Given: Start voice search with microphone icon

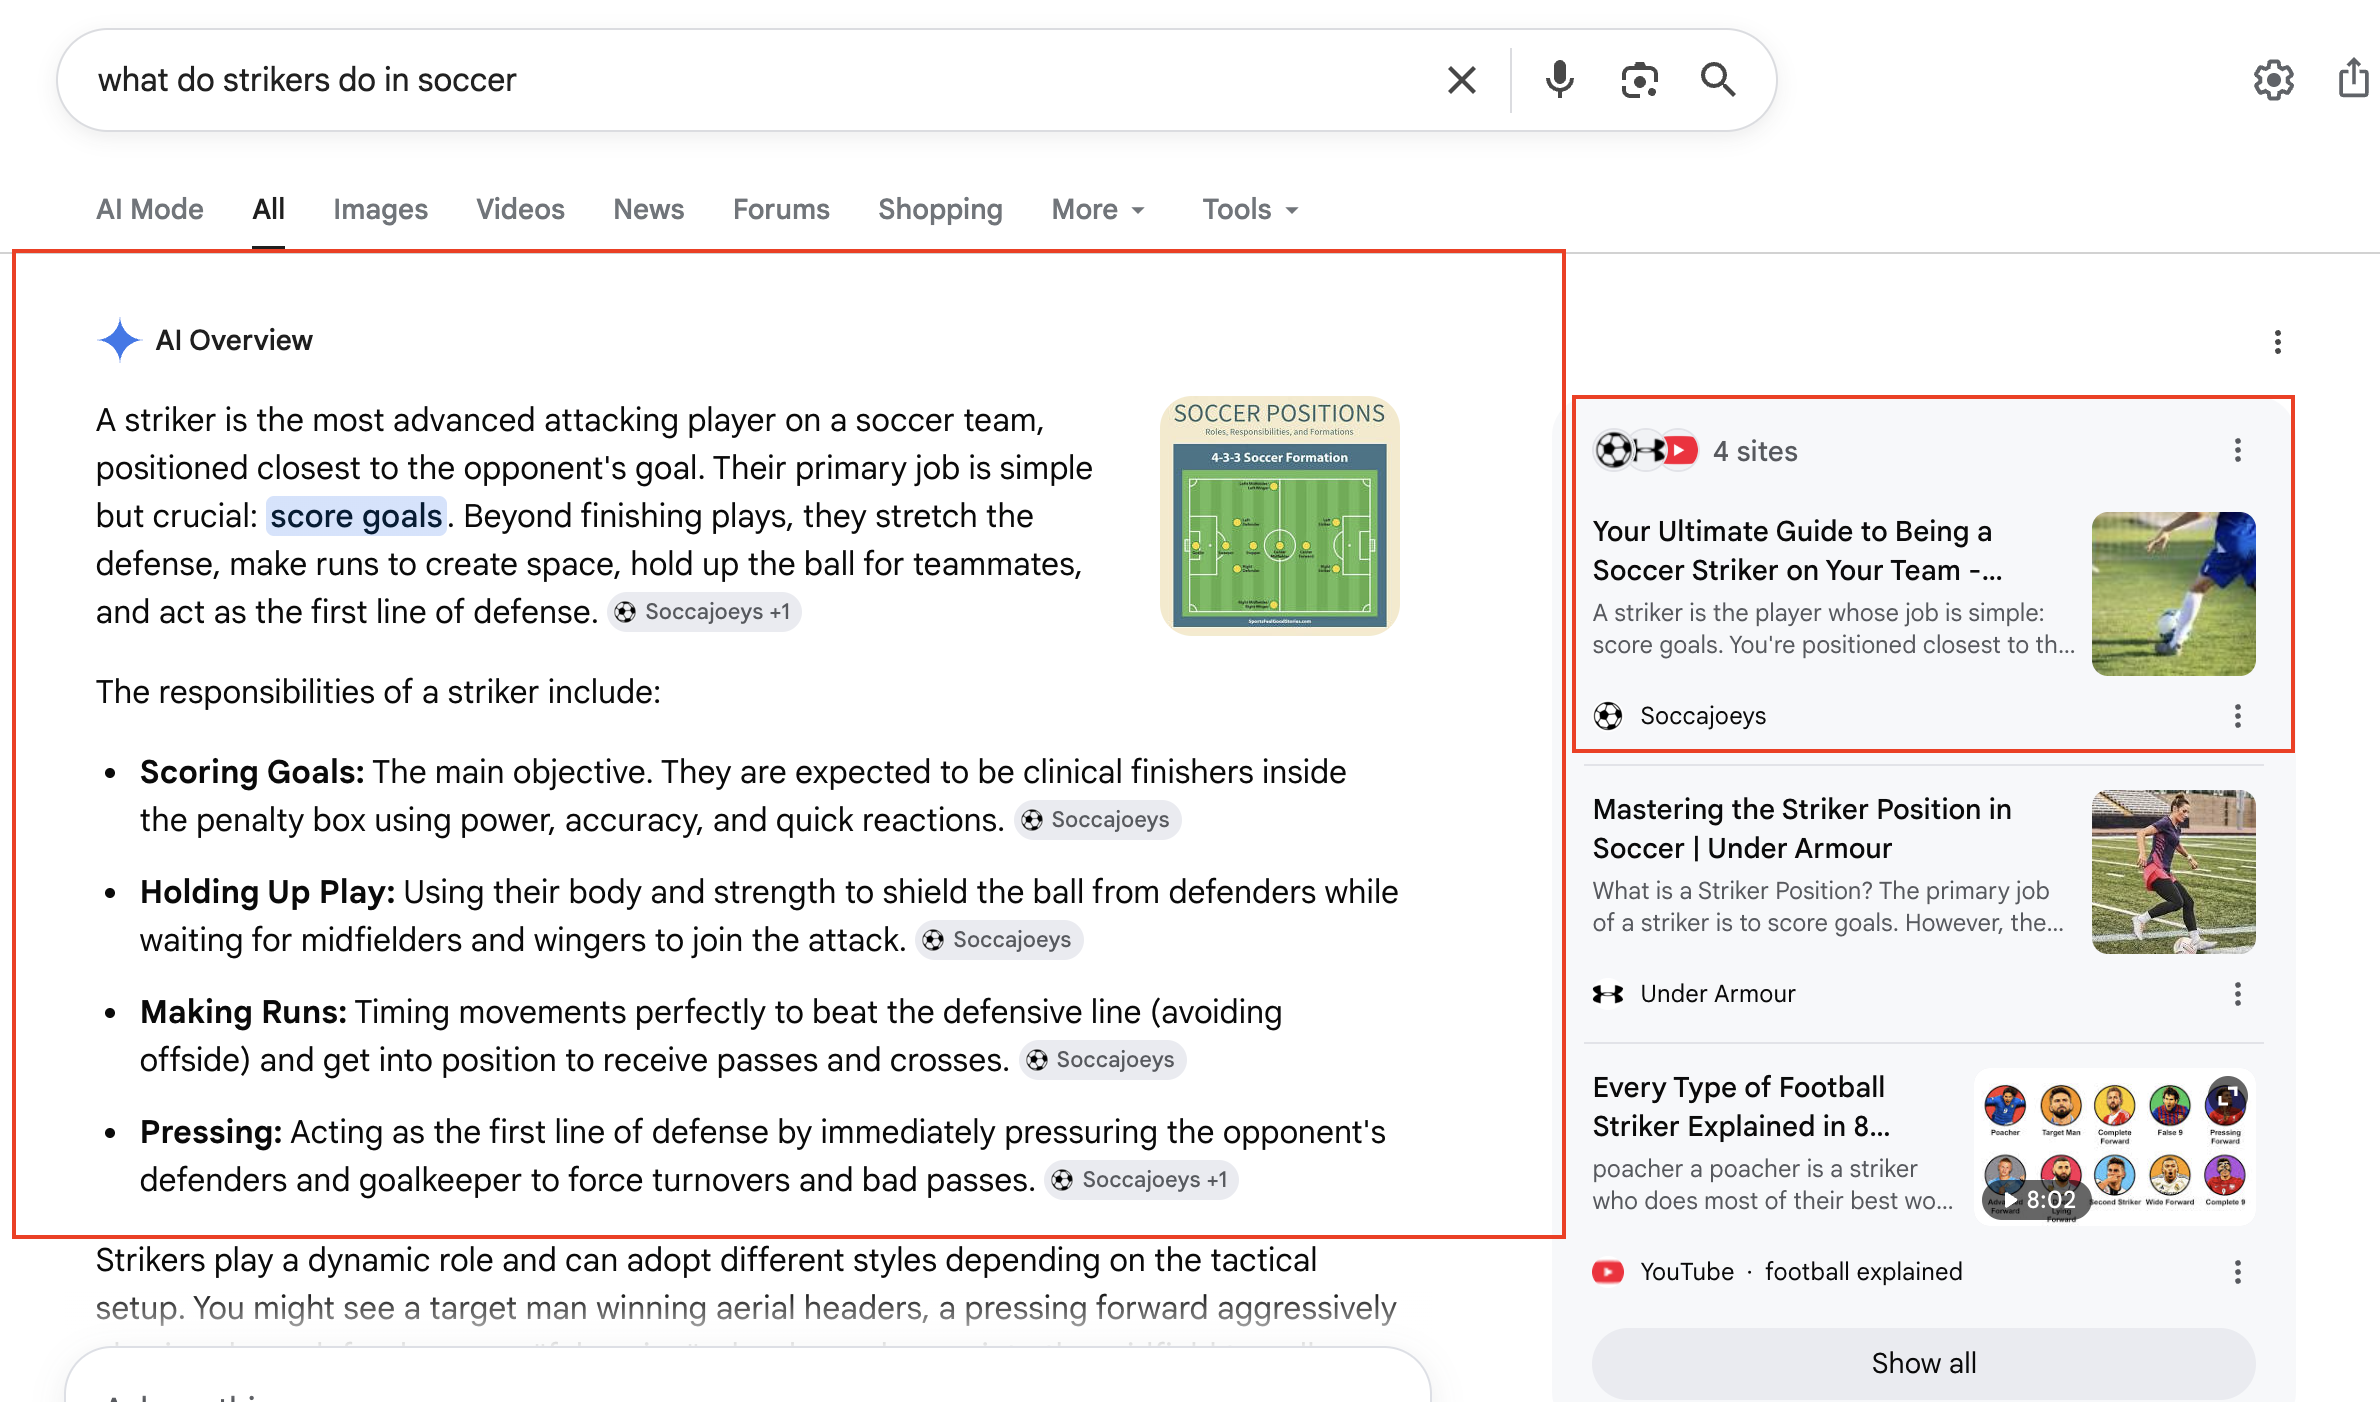Looking at the screenshot, I should (1559, 80).
